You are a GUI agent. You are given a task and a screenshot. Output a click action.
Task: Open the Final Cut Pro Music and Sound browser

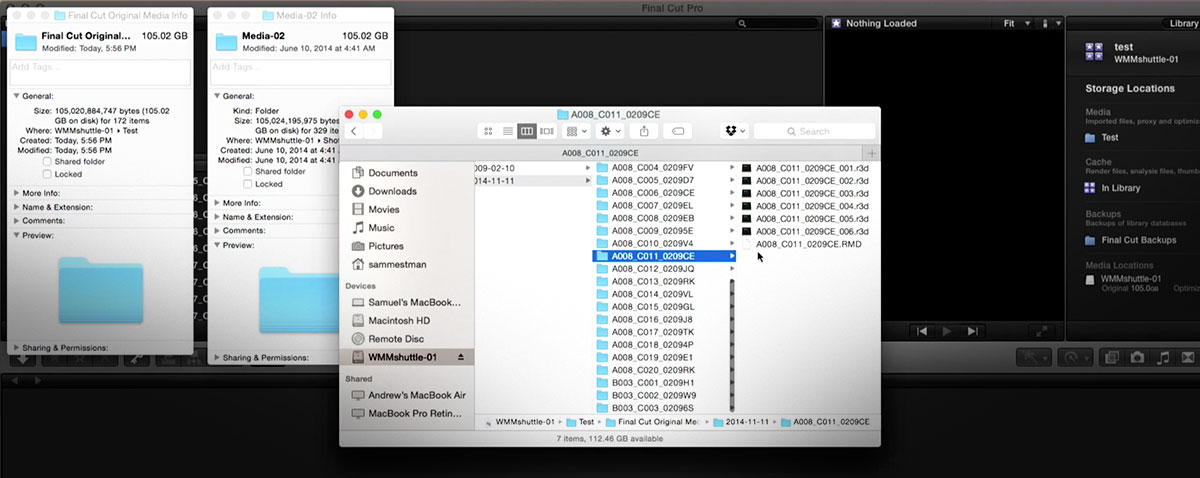point(1163,357)
